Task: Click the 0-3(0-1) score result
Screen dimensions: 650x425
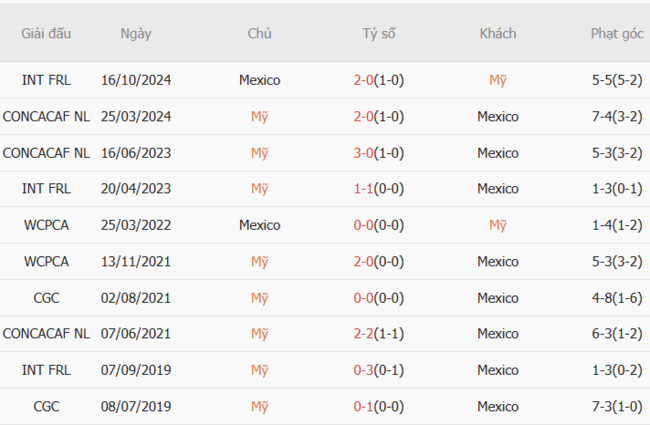Action: coord(378,370)
